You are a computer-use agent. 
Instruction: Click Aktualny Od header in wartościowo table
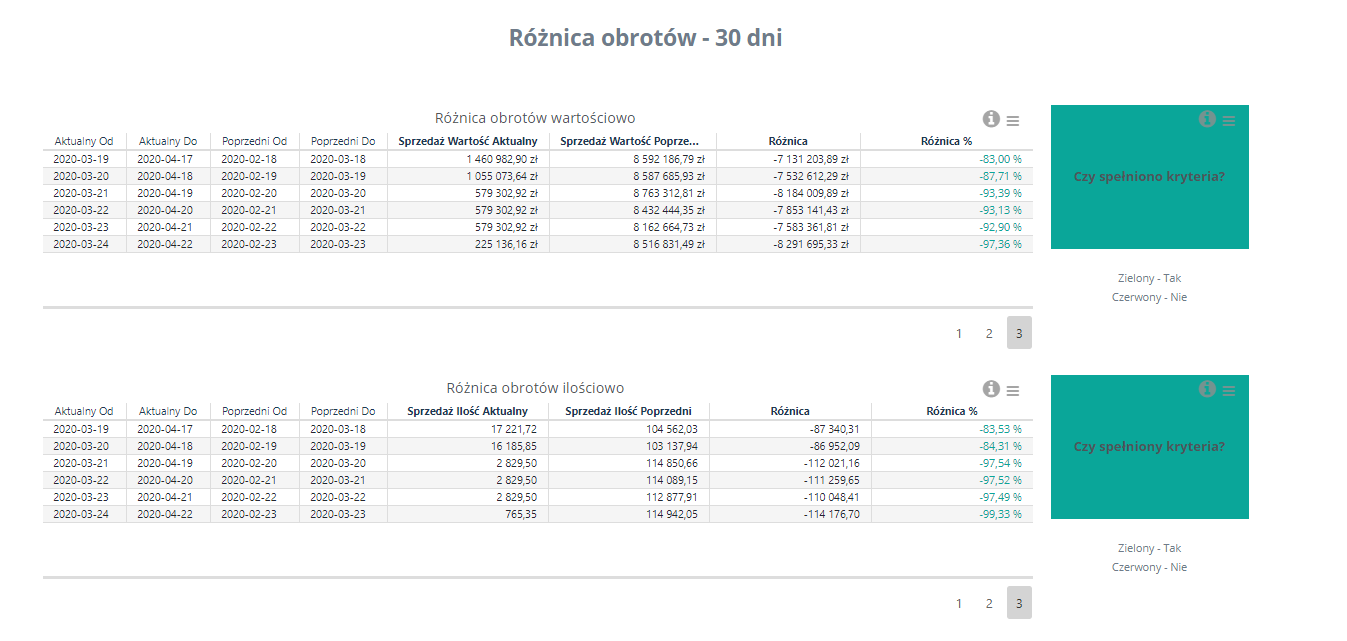[x=84, y=141]
